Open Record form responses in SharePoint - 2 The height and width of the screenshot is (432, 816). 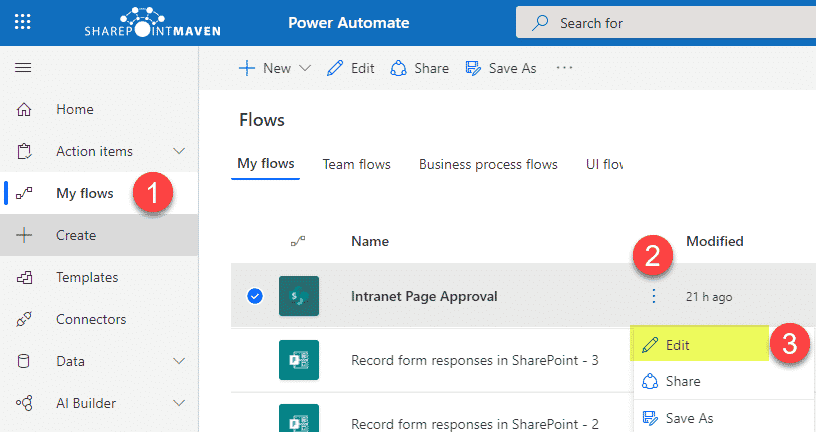pos(475,424)
